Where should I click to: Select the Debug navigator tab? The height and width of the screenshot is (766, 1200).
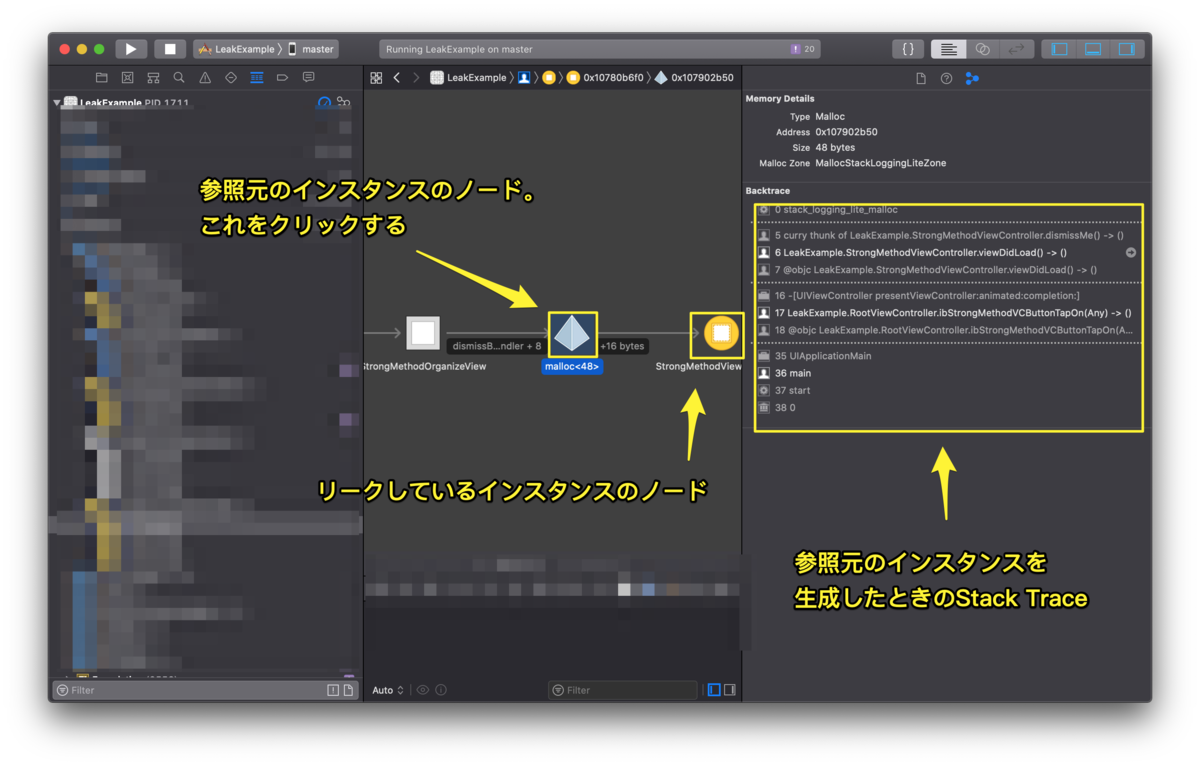(x=257, y=77)
